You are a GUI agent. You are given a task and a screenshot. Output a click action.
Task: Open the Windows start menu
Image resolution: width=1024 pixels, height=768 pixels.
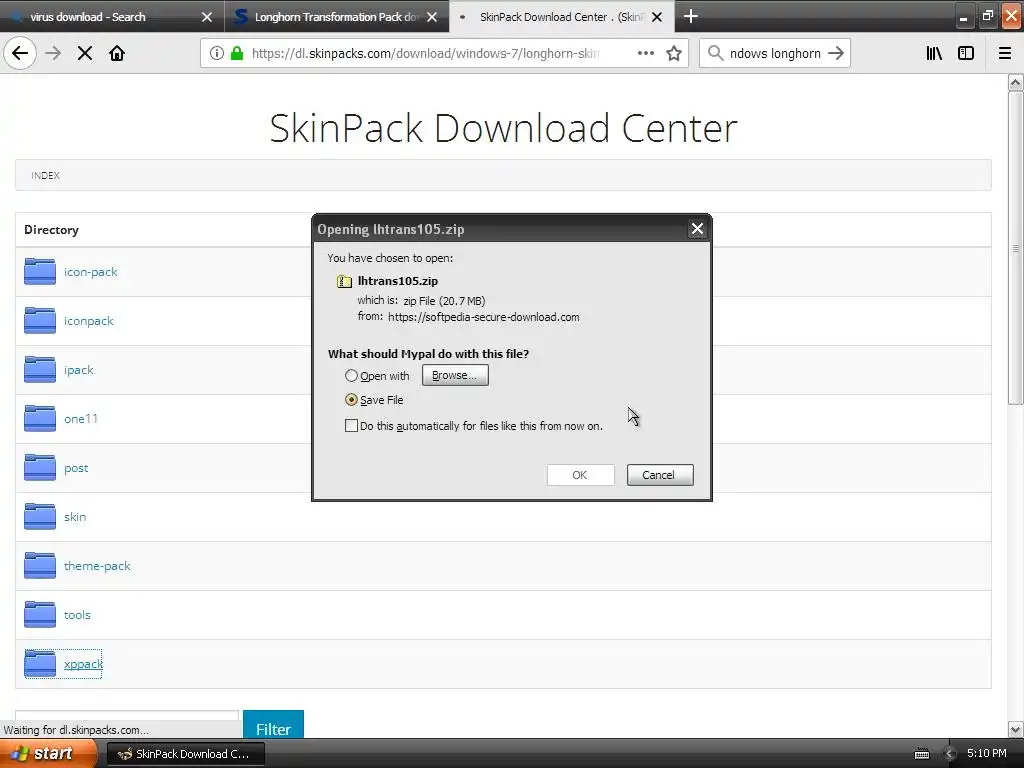click(x=48, y=754)
